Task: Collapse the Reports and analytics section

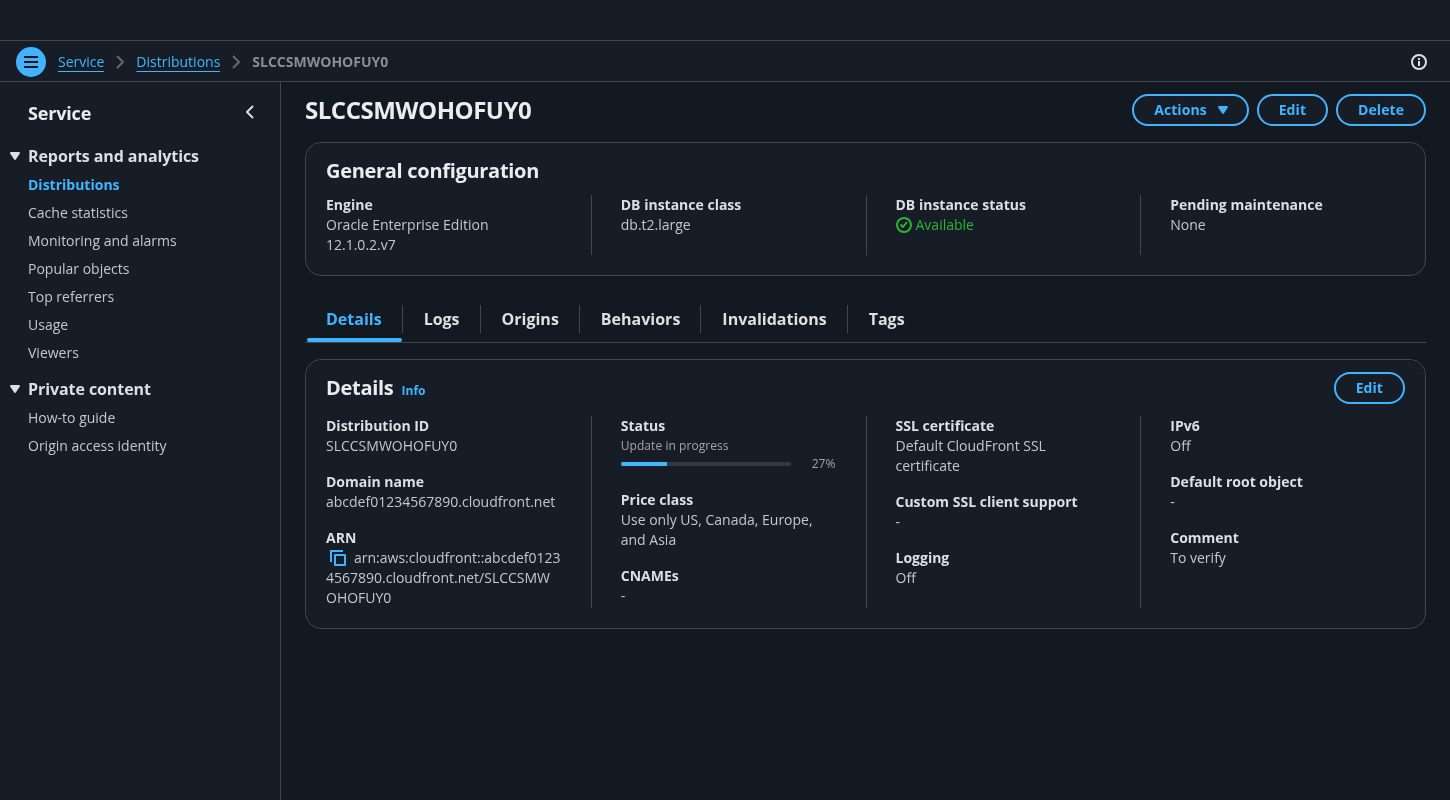Action: (15, 156)
